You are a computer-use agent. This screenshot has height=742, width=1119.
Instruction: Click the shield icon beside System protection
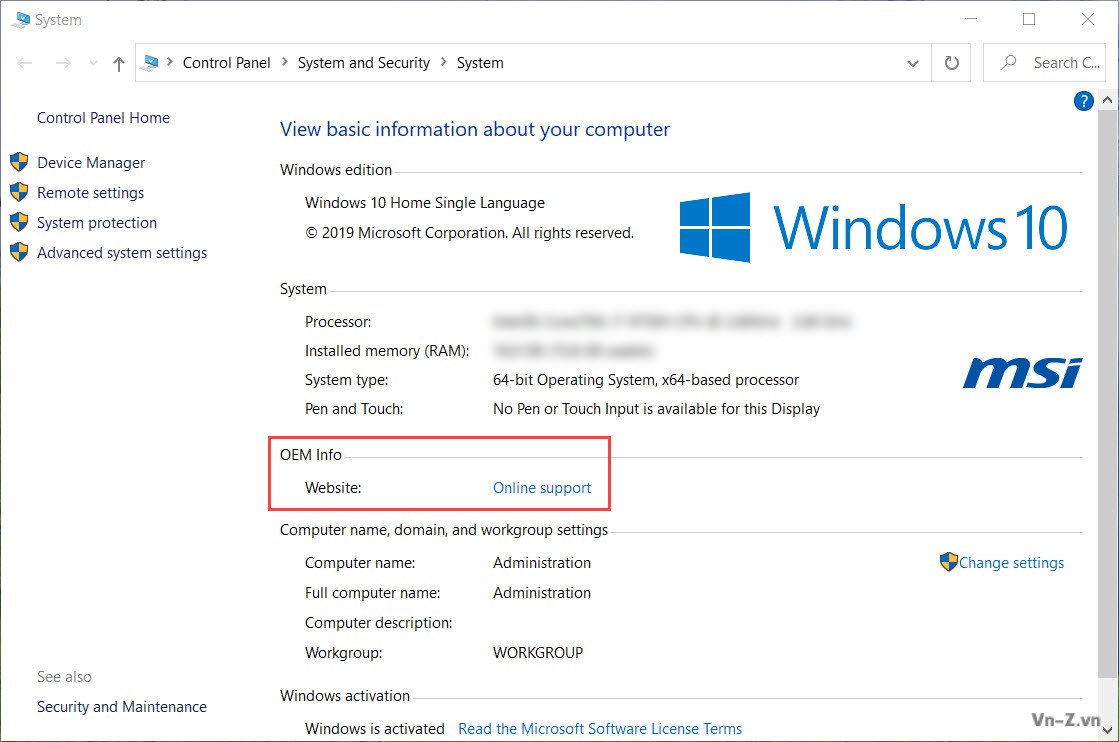(19, 222)
